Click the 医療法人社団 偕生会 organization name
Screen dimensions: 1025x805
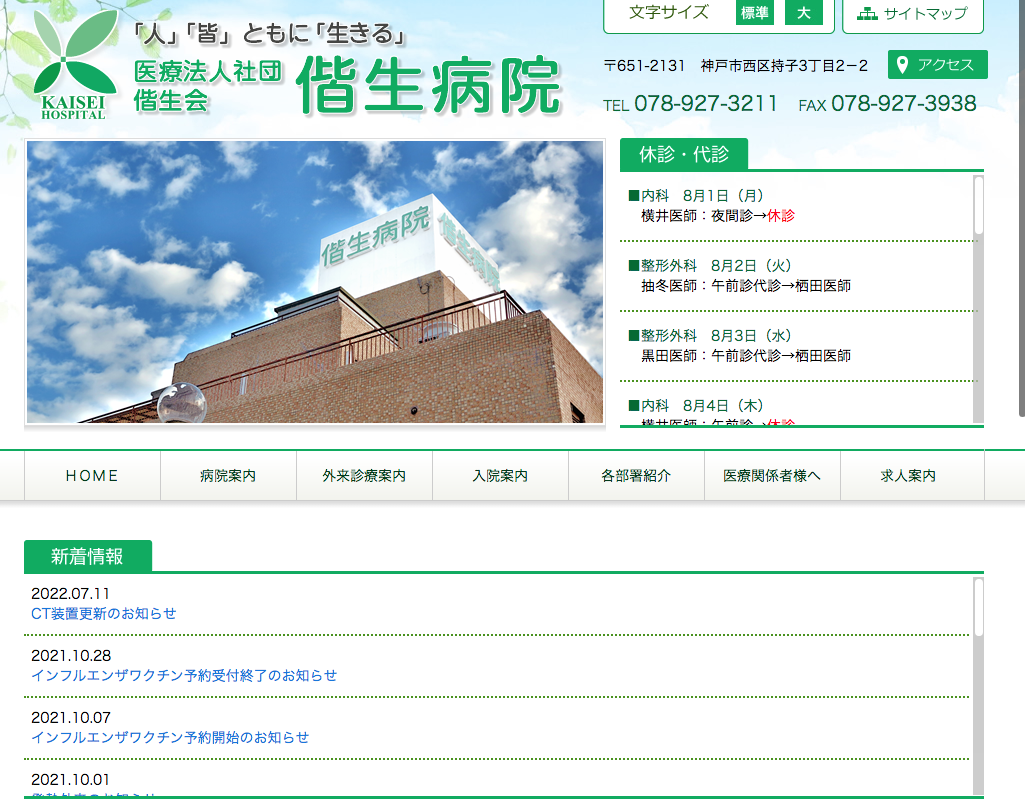(207, 86)
